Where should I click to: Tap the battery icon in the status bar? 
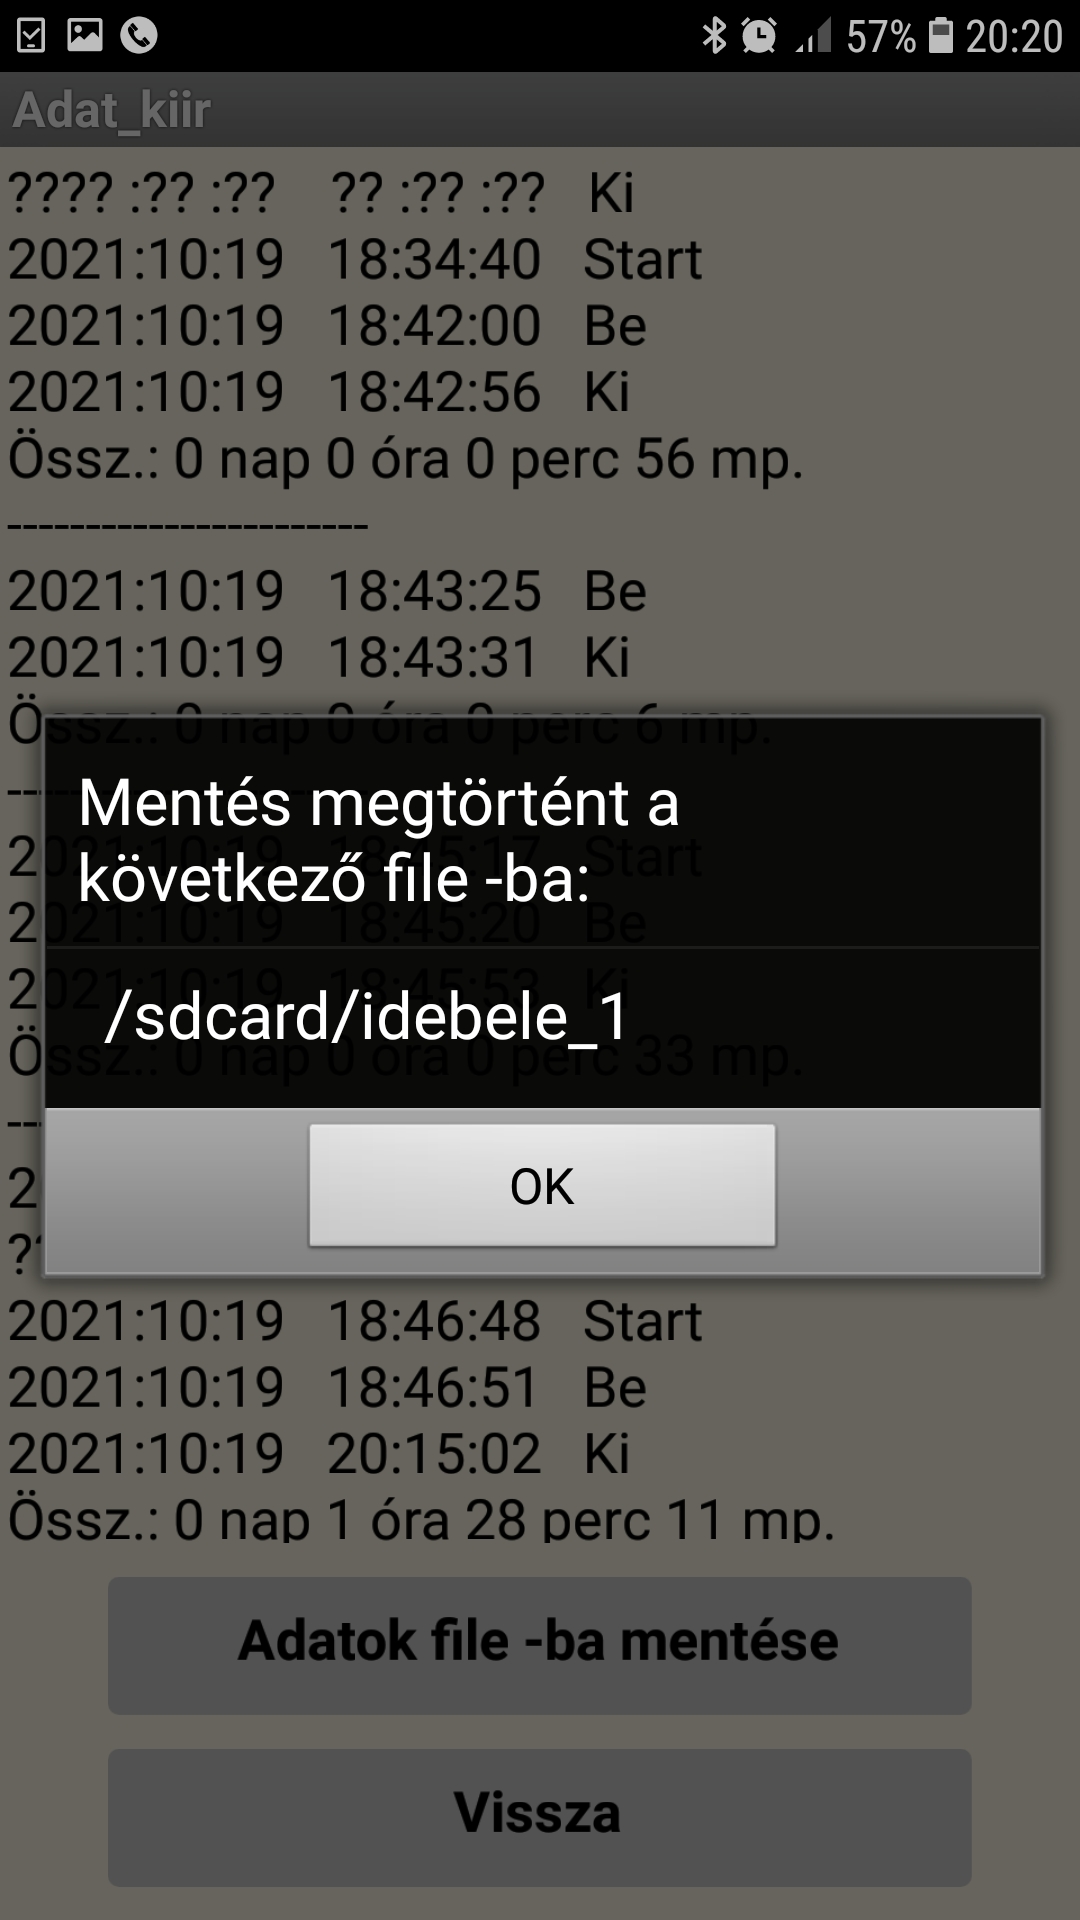[941, 36]
